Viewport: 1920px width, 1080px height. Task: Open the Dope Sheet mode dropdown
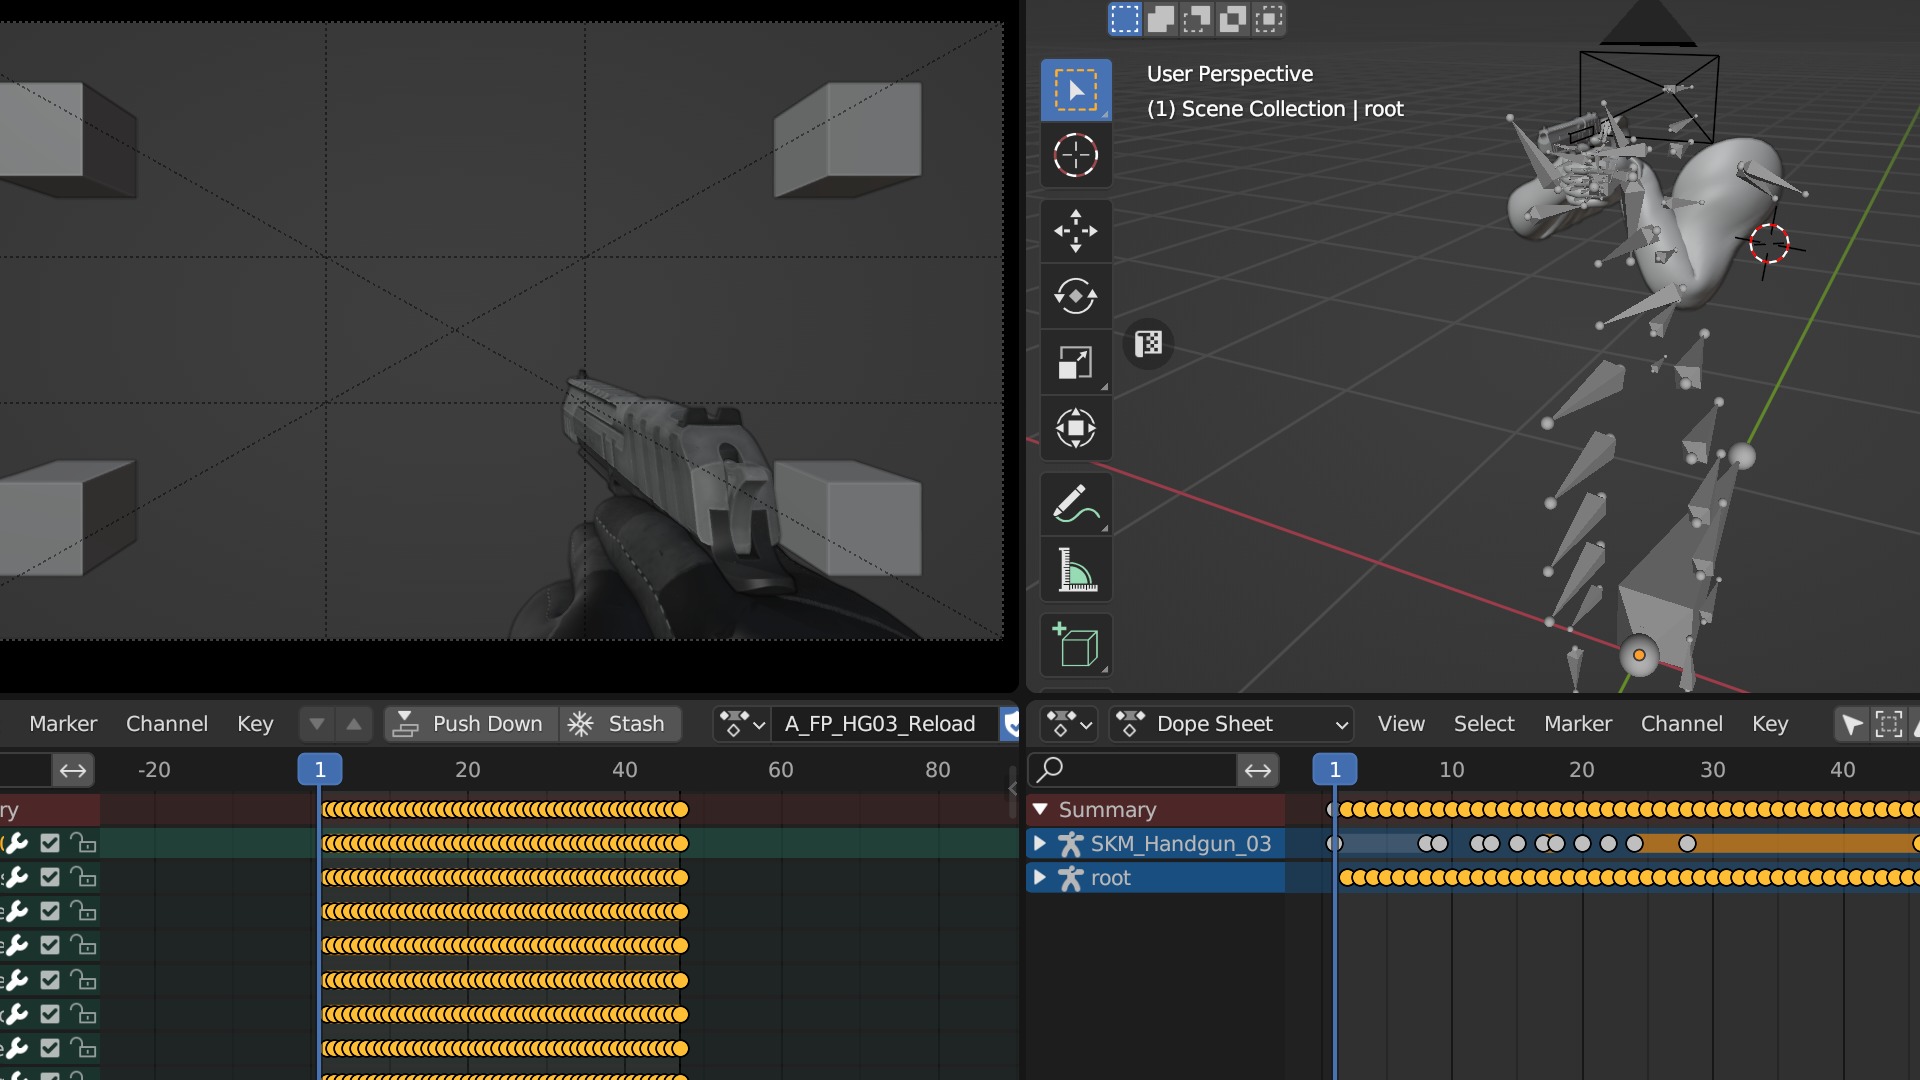point(1232,723)
